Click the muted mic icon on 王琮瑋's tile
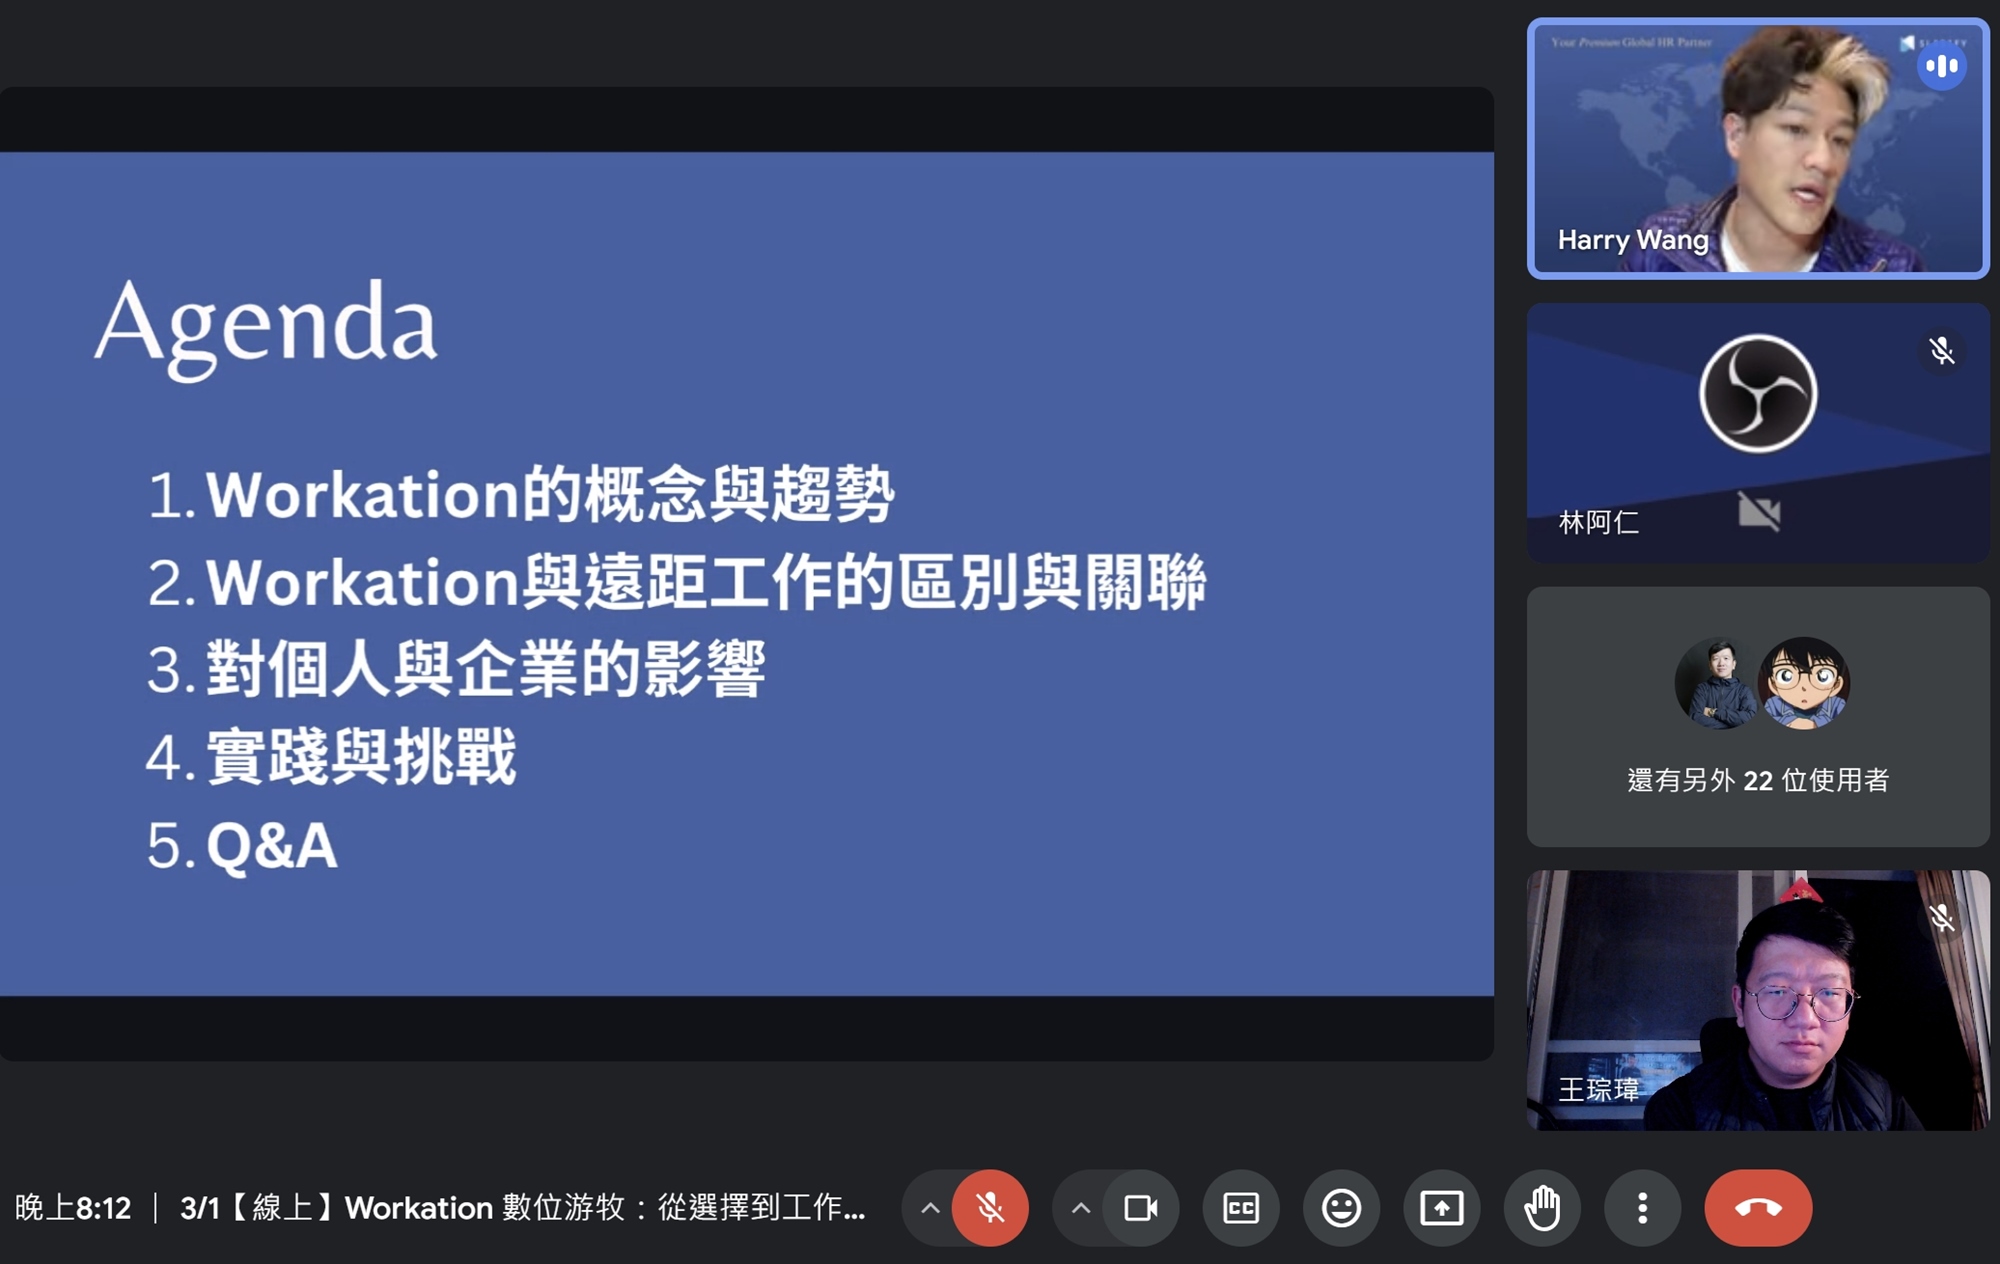 pyautogui.click(x=1941, y=918)
